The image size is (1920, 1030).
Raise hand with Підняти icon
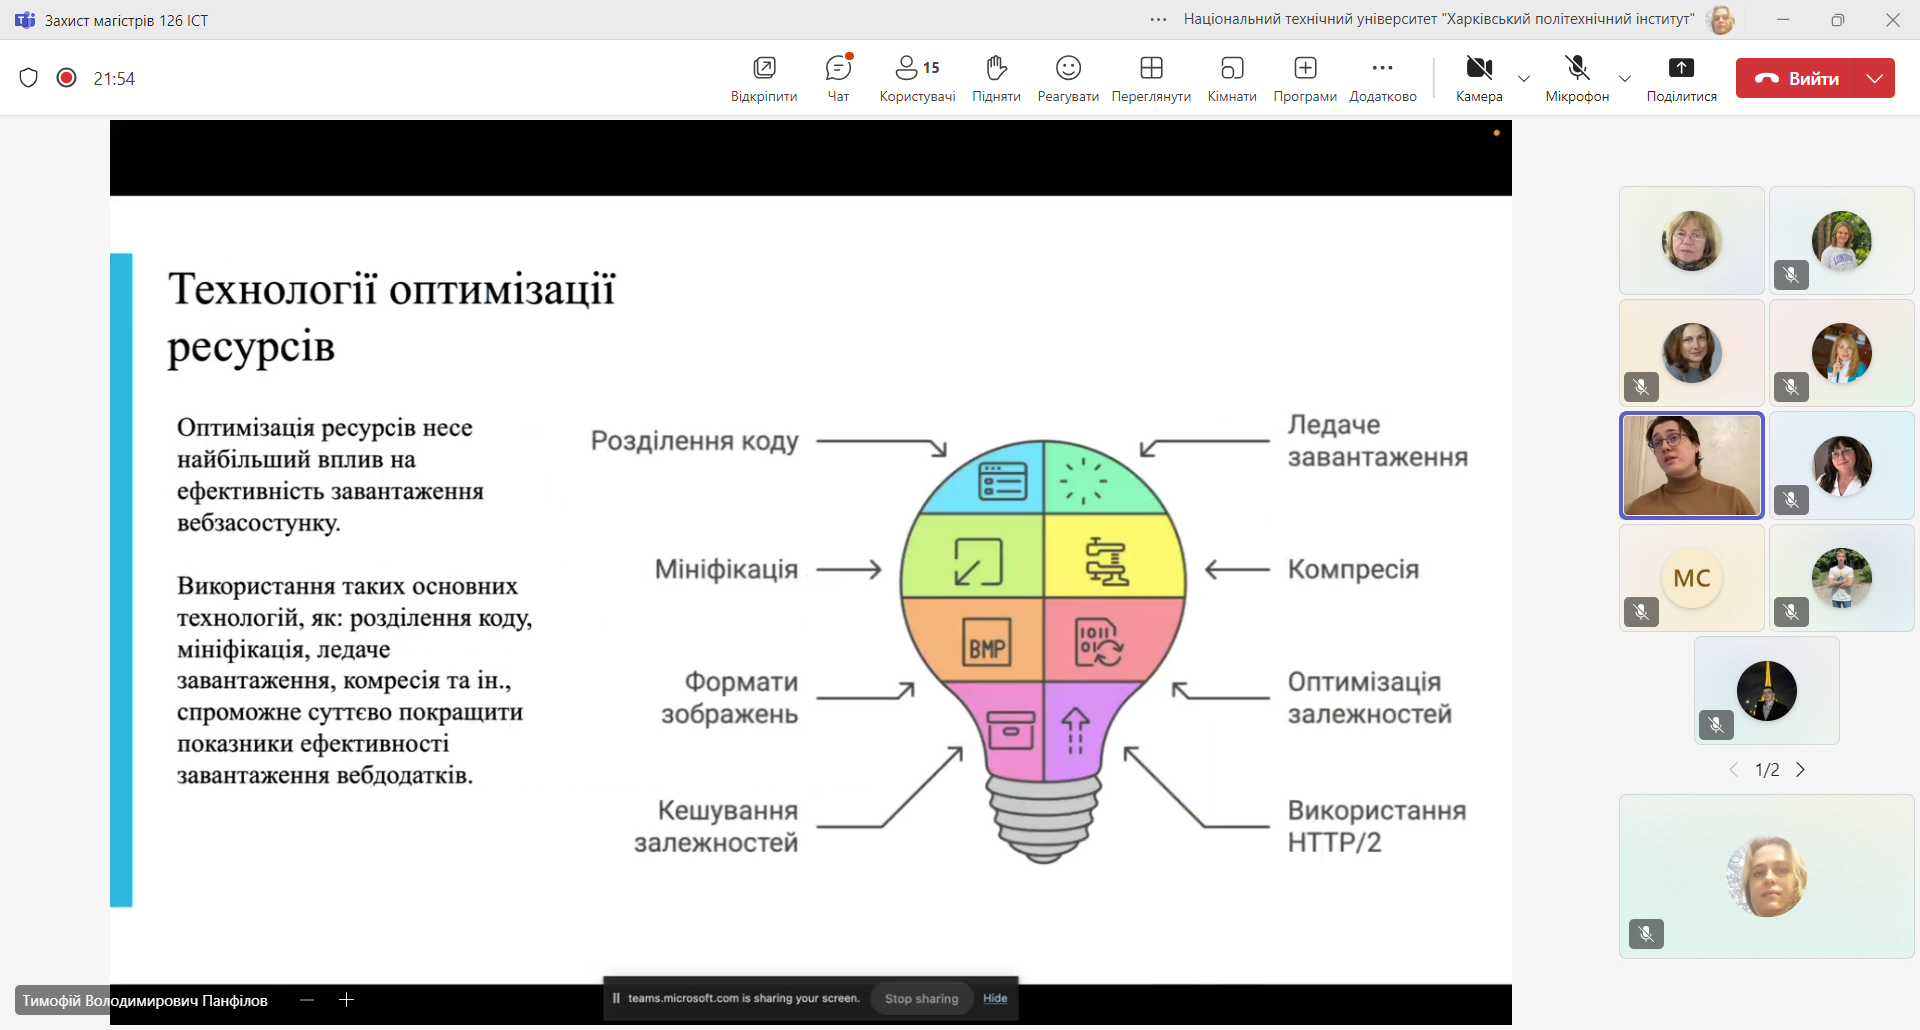tap(996, 78)
